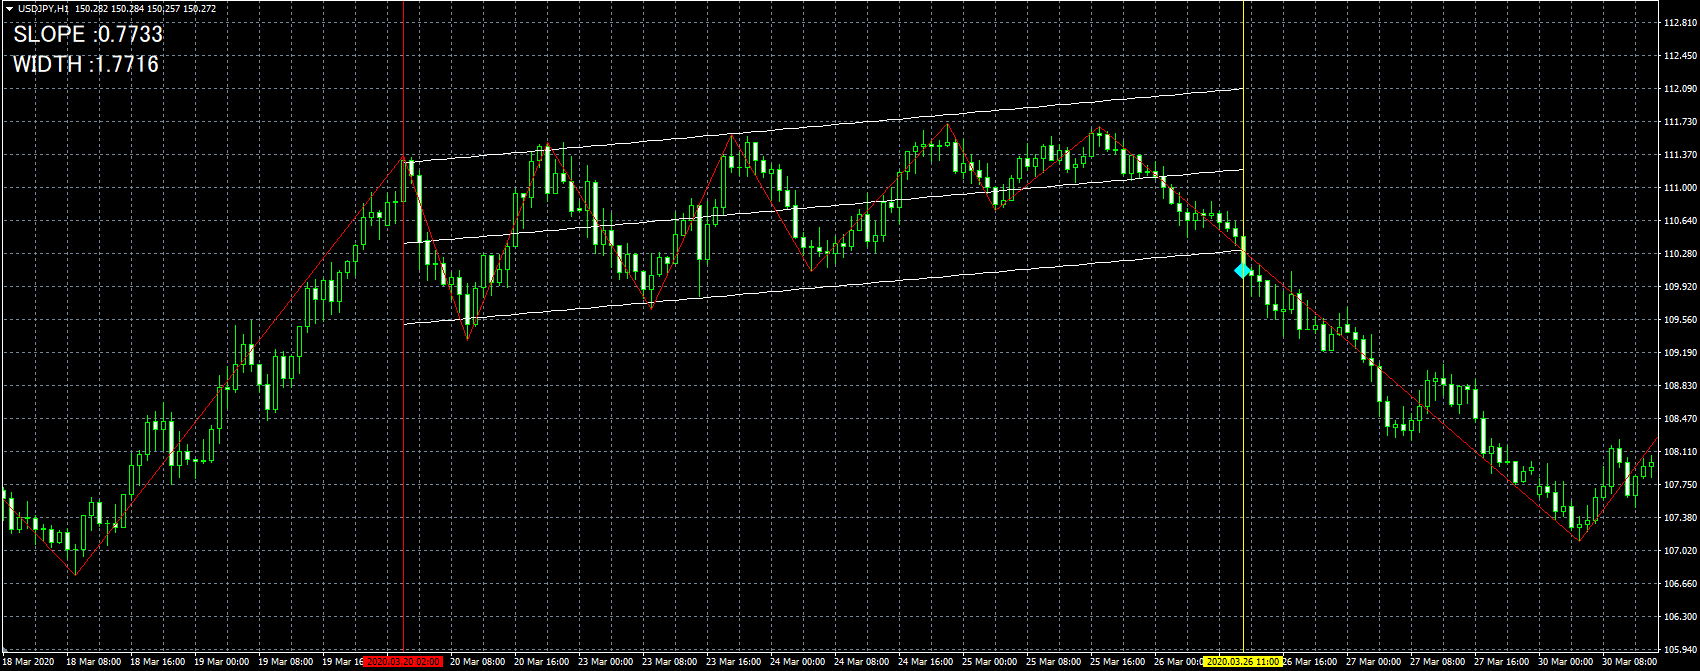Click the 30 Mar 08:00 time label
The width and height of the screenshot is (1700, 671).
coord(1630,662)
